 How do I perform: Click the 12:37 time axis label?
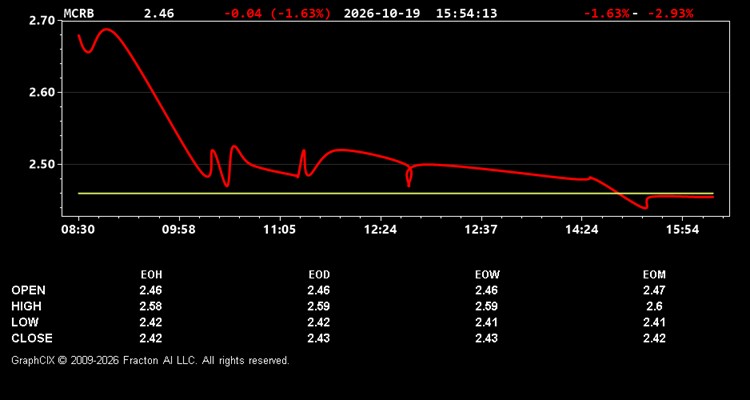coord(480,230)
